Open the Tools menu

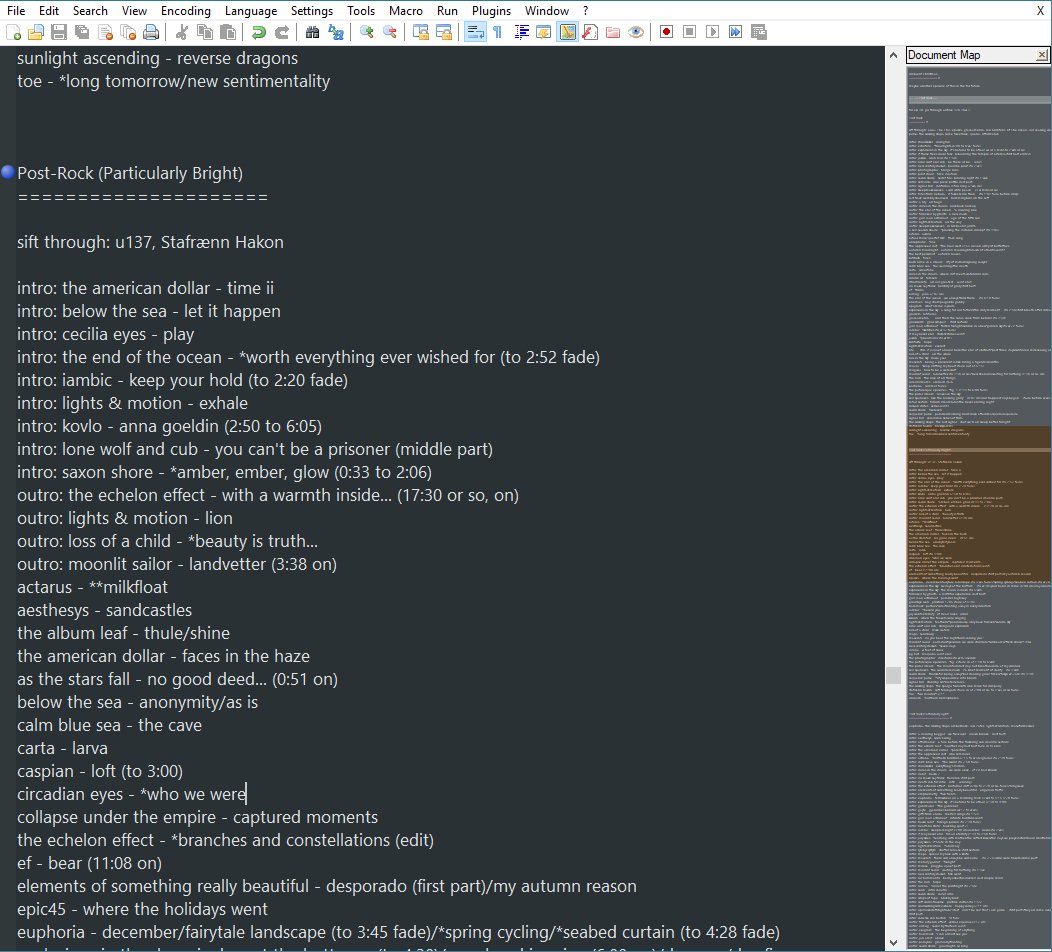pyautogui.click(x=360, y=11)
